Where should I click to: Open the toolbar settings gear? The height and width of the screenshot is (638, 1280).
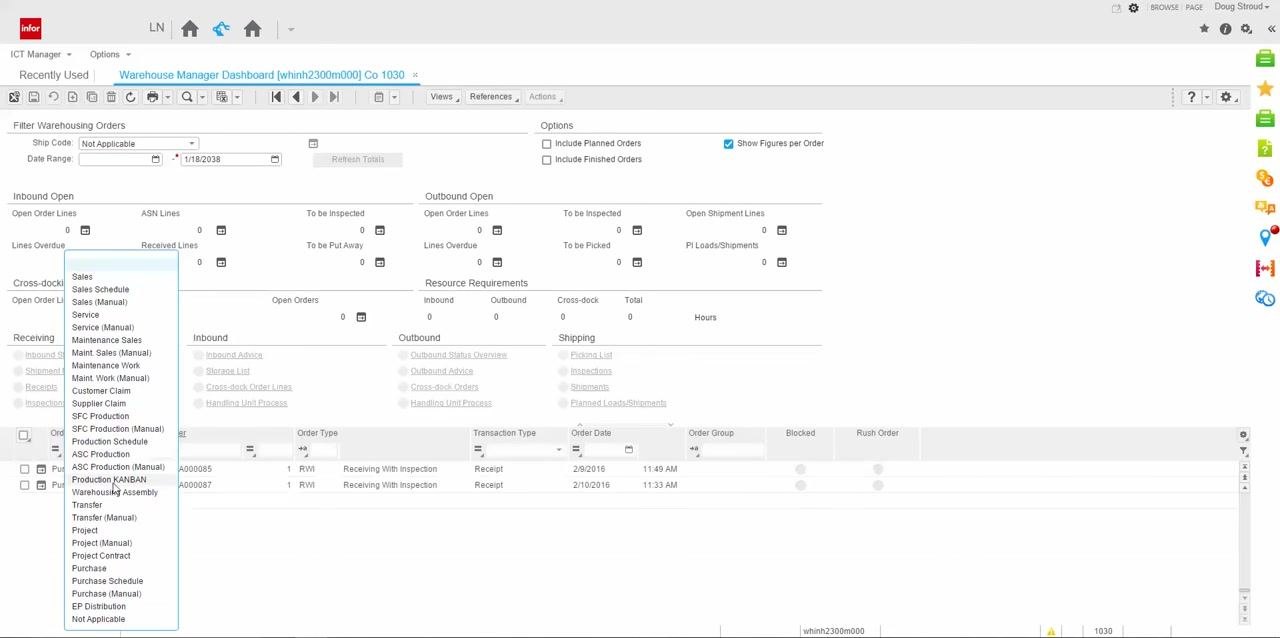point(1226,97)
